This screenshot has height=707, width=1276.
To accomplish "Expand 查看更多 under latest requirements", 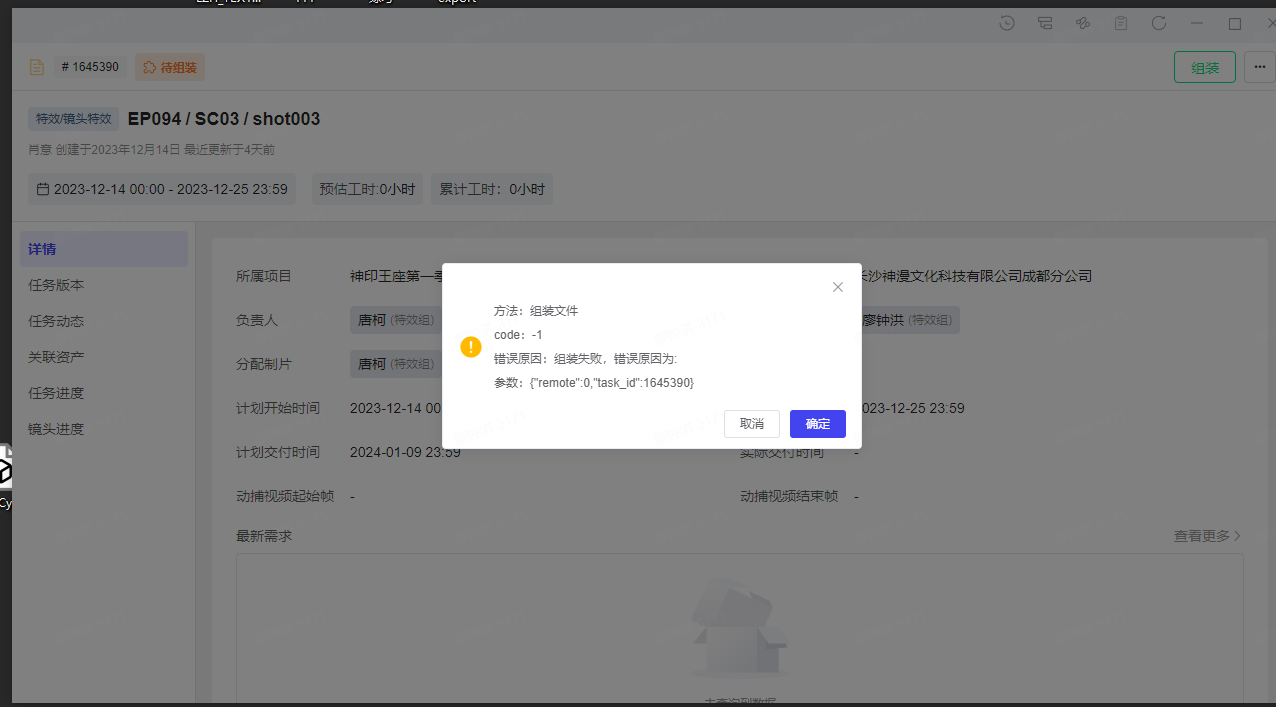I will coord(1207,536).
